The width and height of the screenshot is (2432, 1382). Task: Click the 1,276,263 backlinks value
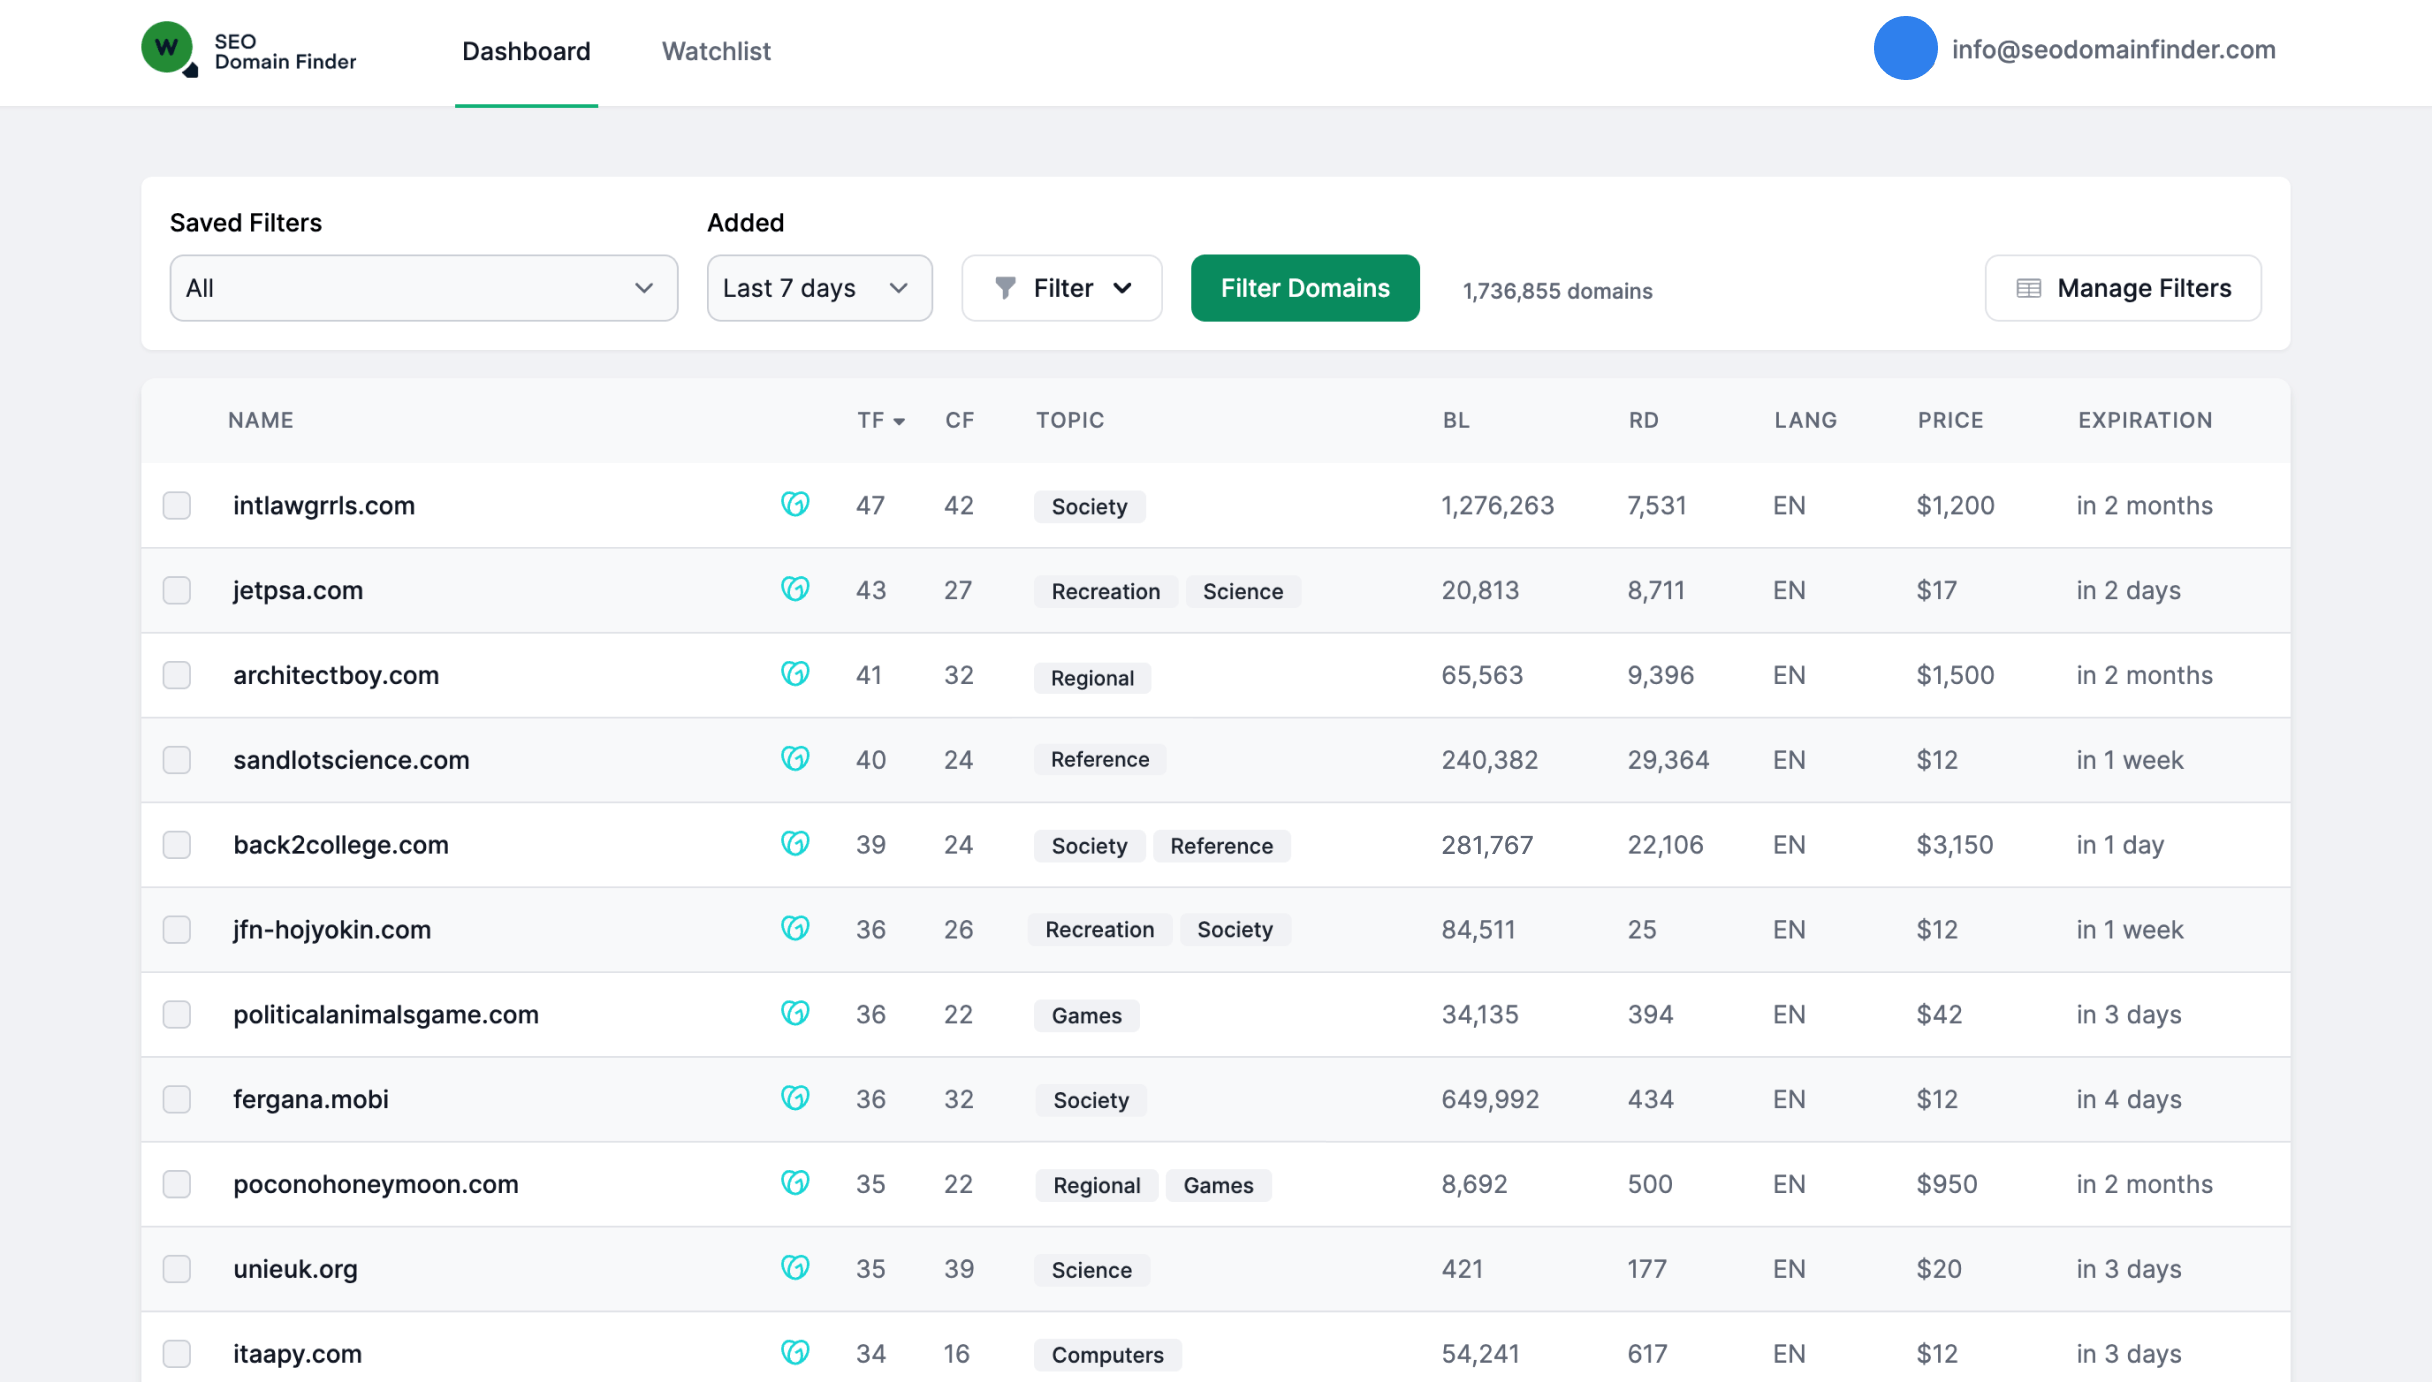pyautogui.click(x=1497, y=505)
